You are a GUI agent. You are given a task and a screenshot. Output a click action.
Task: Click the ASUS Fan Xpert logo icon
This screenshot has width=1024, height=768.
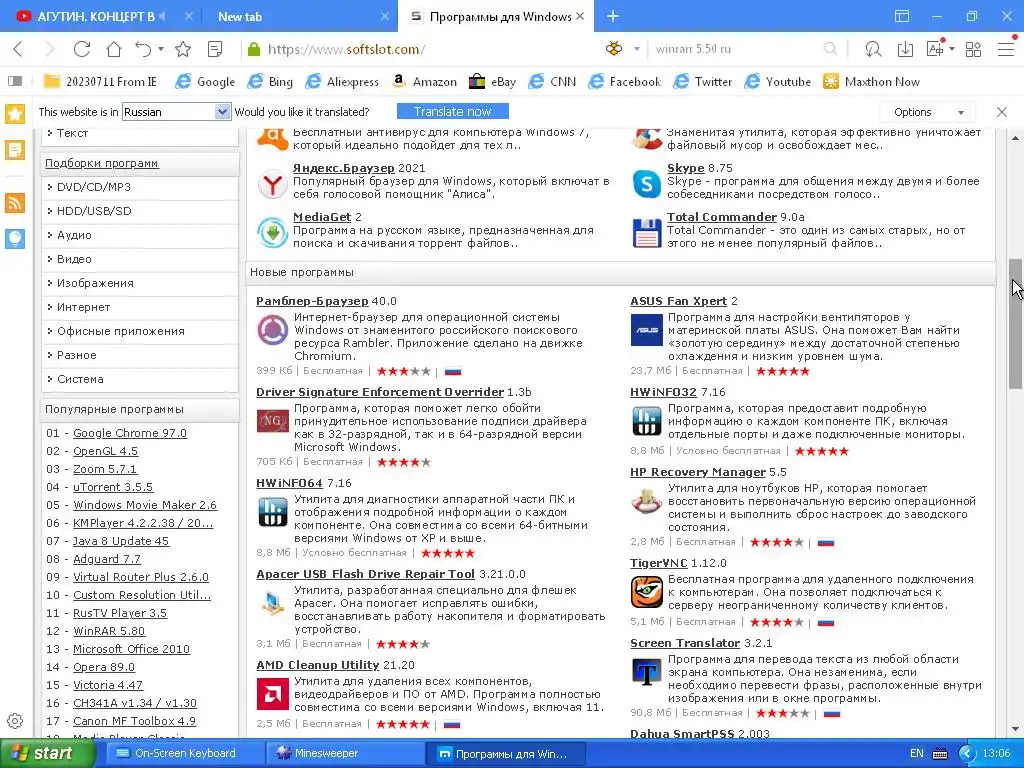[x=647, y=330]
